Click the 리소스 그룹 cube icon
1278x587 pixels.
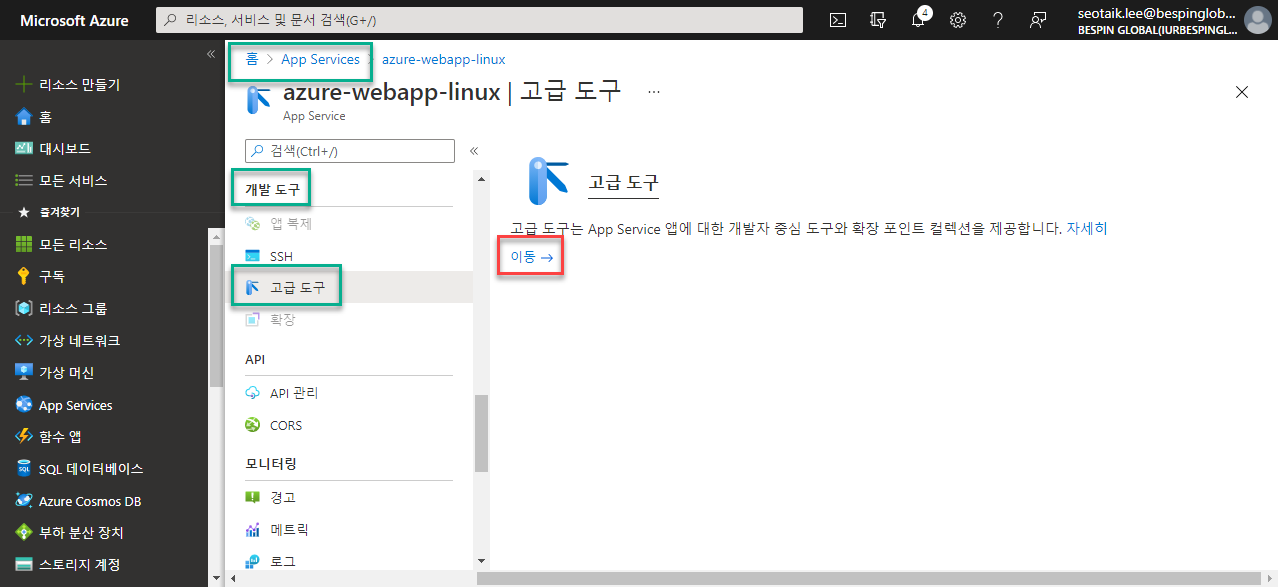[25, 308]
